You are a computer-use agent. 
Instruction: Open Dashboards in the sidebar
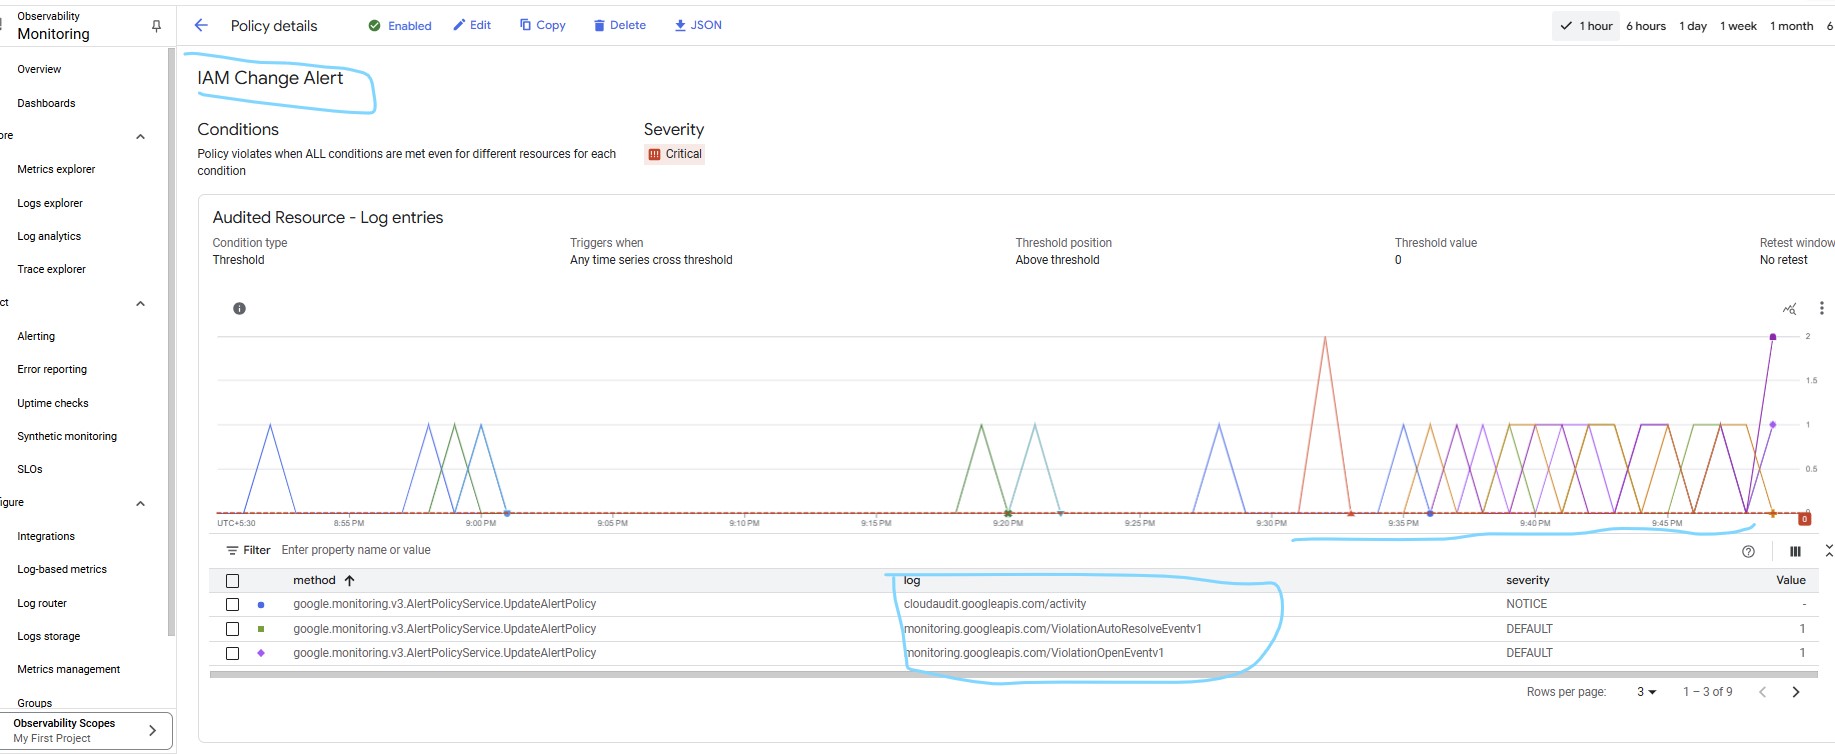point(46,103)
